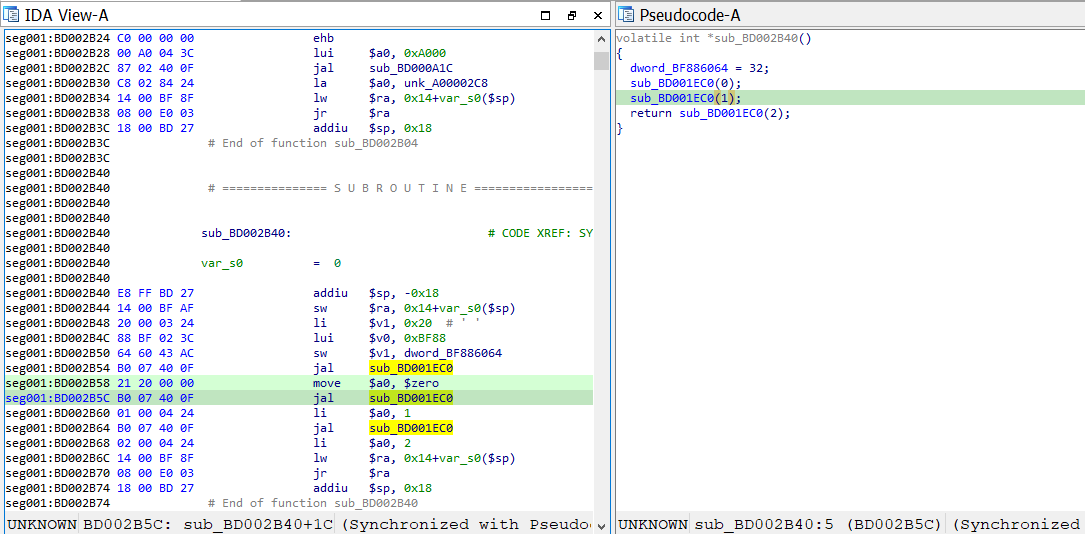Switch to the IDA View-A tab
The image size is (1085, 534).
tap(65, 15)
